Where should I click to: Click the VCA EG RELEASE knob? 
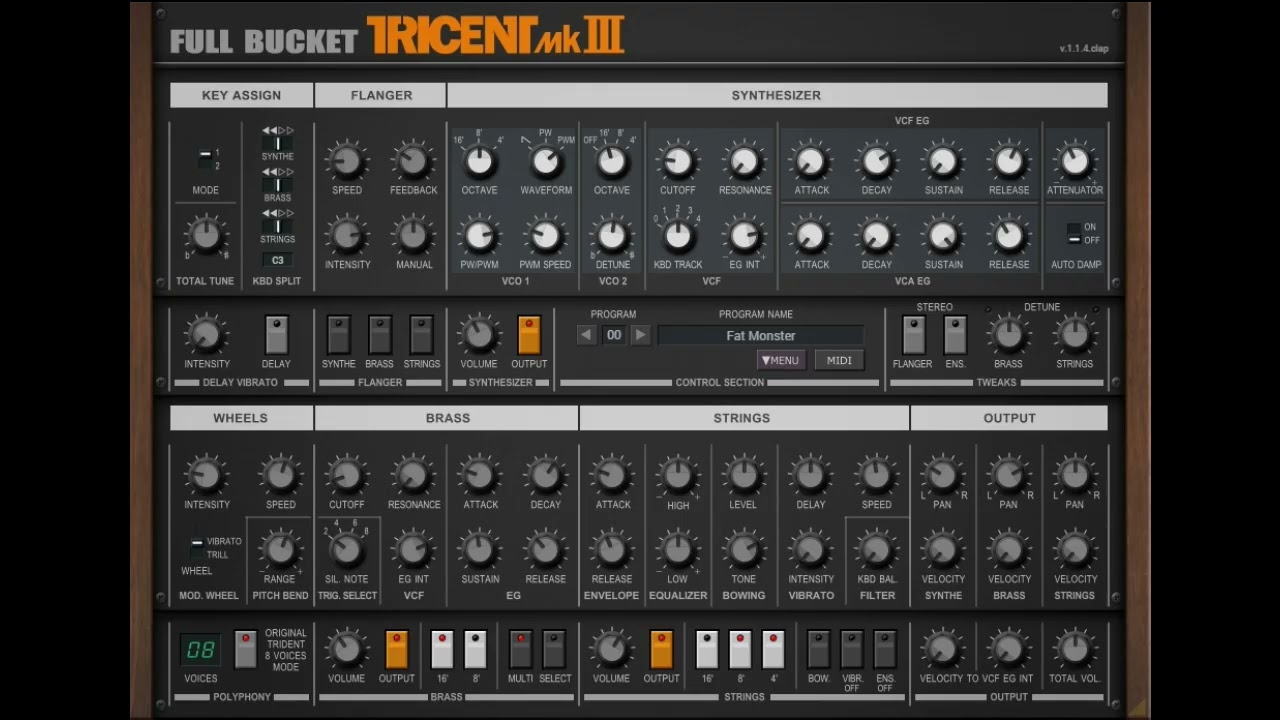[1009, 236]
